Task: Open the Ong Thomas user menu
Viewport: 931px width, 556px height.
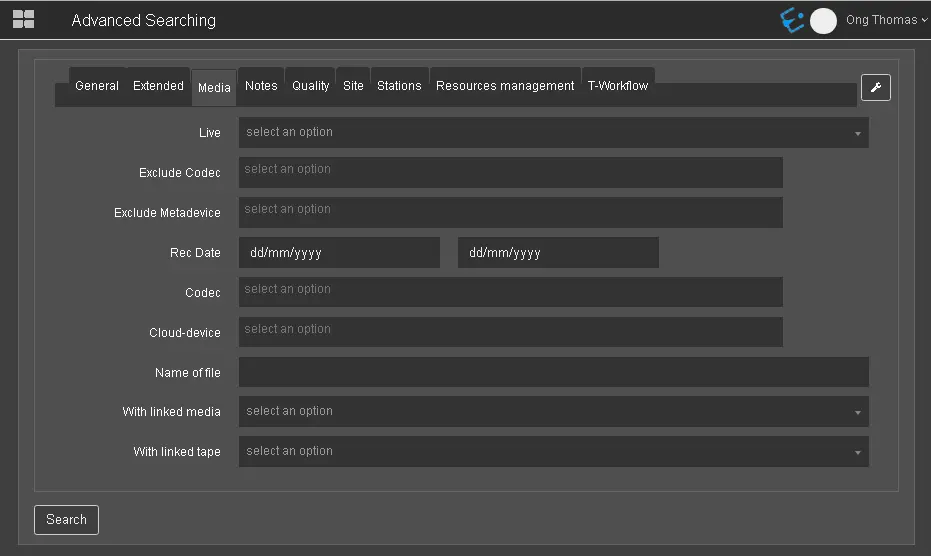Action: click(886, 20)
